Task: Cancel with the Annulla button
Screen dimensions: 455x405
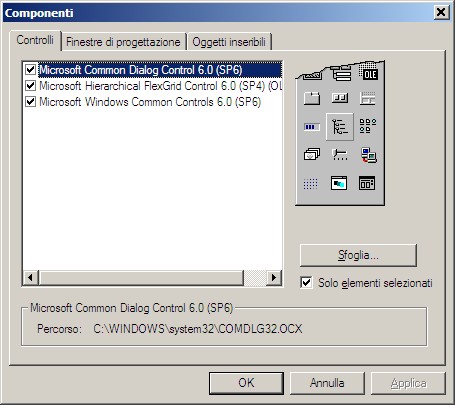Action: (x=327, y=383)
